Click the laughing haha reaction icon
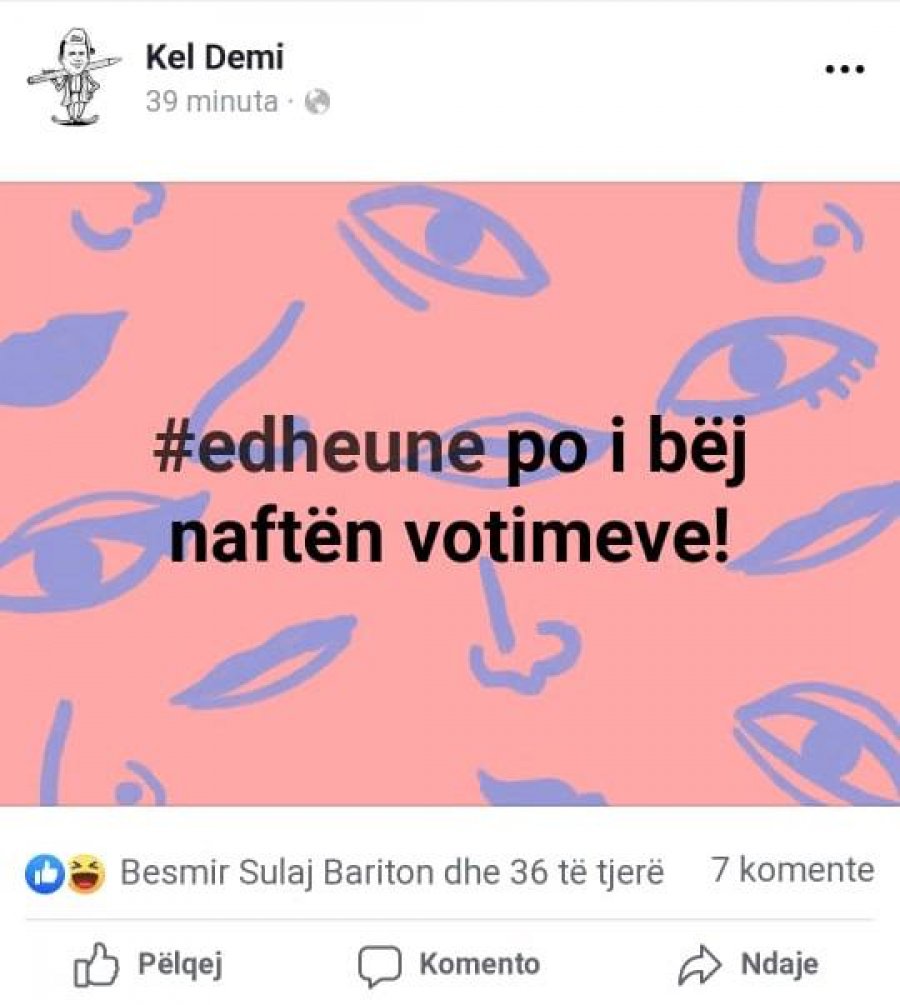This screenshot has width=900, height=1005. tap(86, 874)
